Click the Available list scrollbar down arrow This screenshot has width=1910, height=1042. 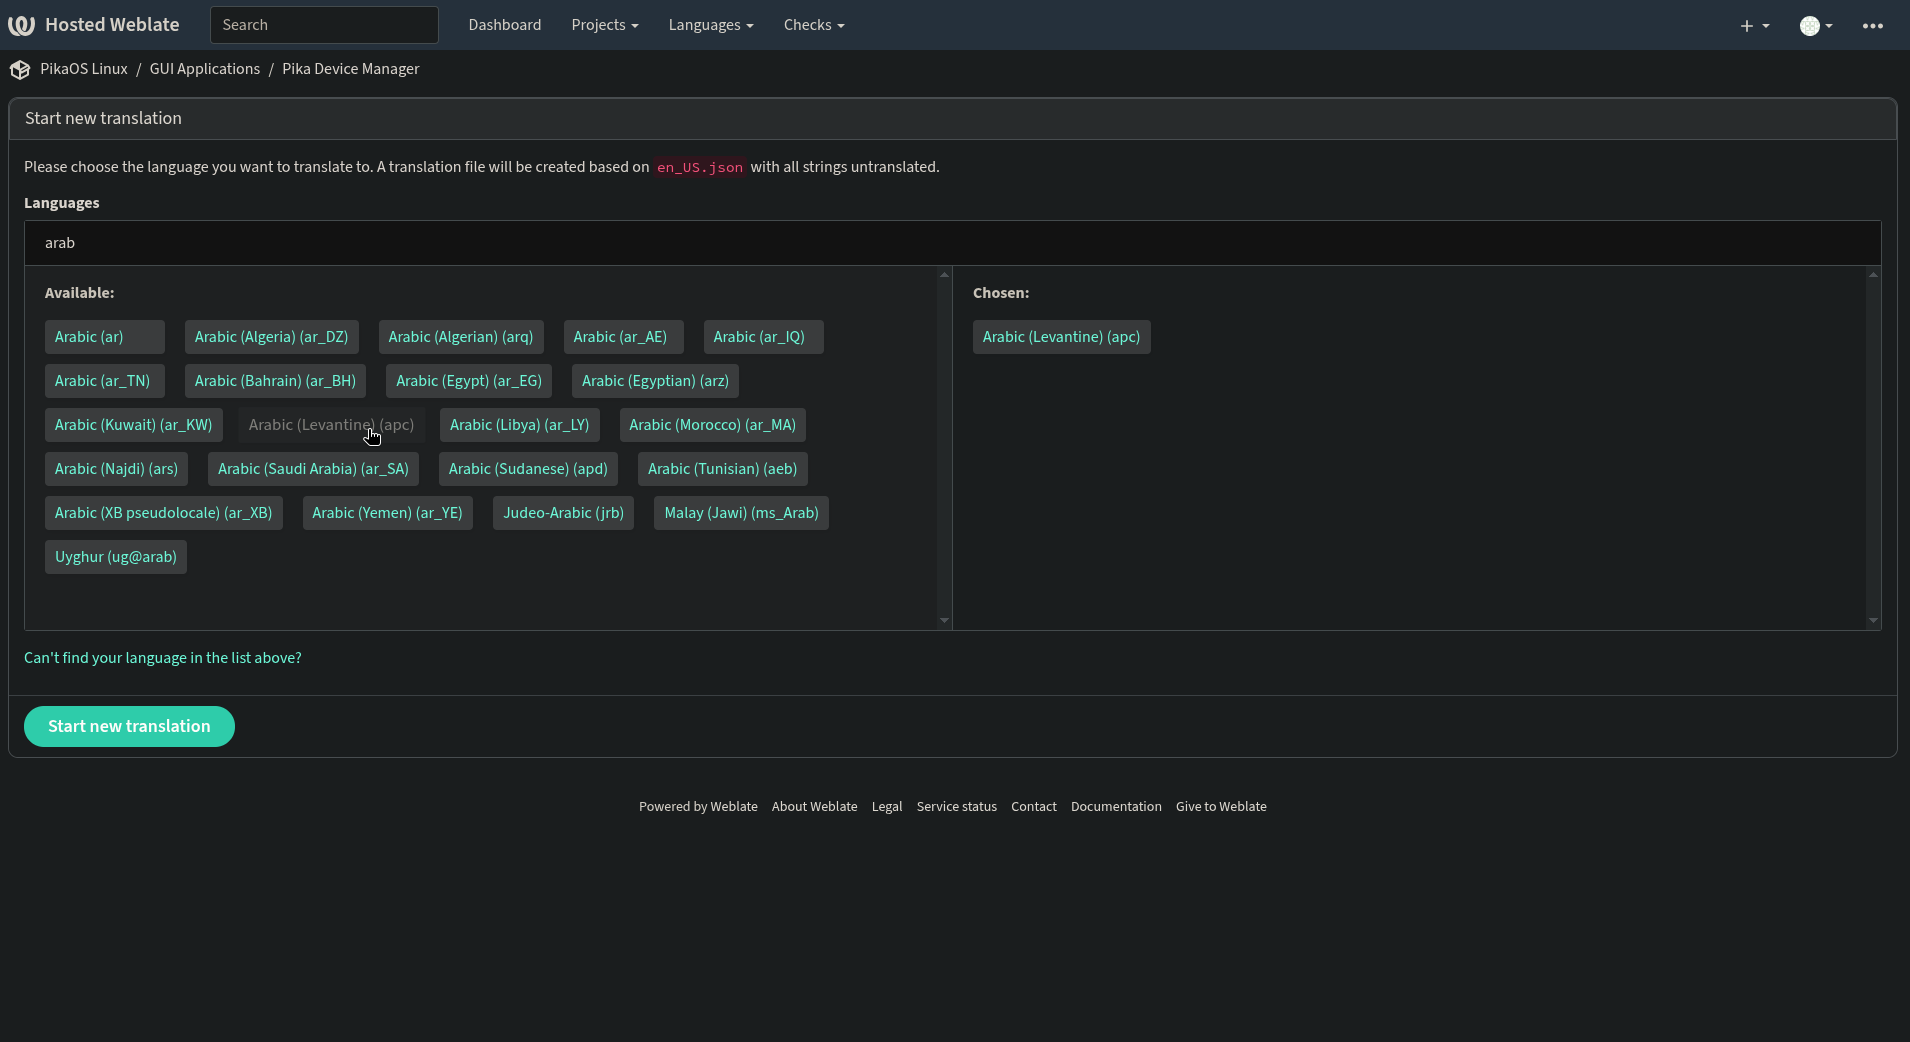point(944,621)
